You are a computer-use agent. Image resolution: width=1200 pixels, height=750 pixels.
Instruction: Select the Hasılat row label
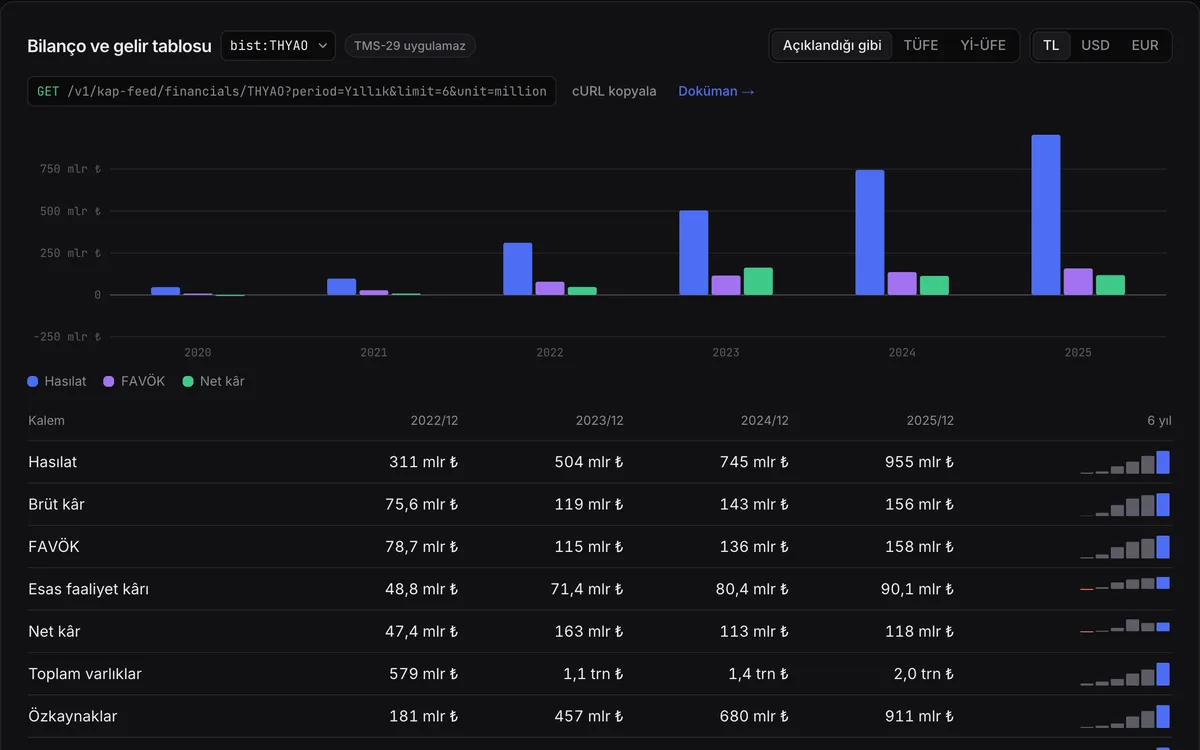point(53,462)
